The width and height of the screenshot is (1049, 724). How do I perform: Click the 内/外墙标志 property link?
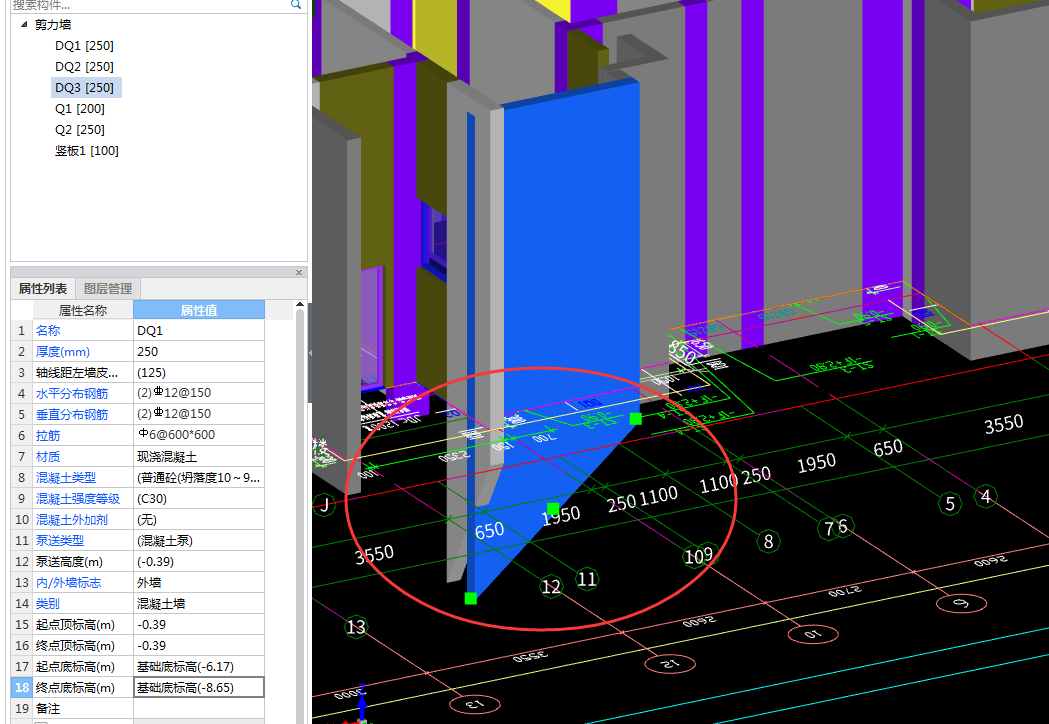pyautogui.click(x=68, y=583)
